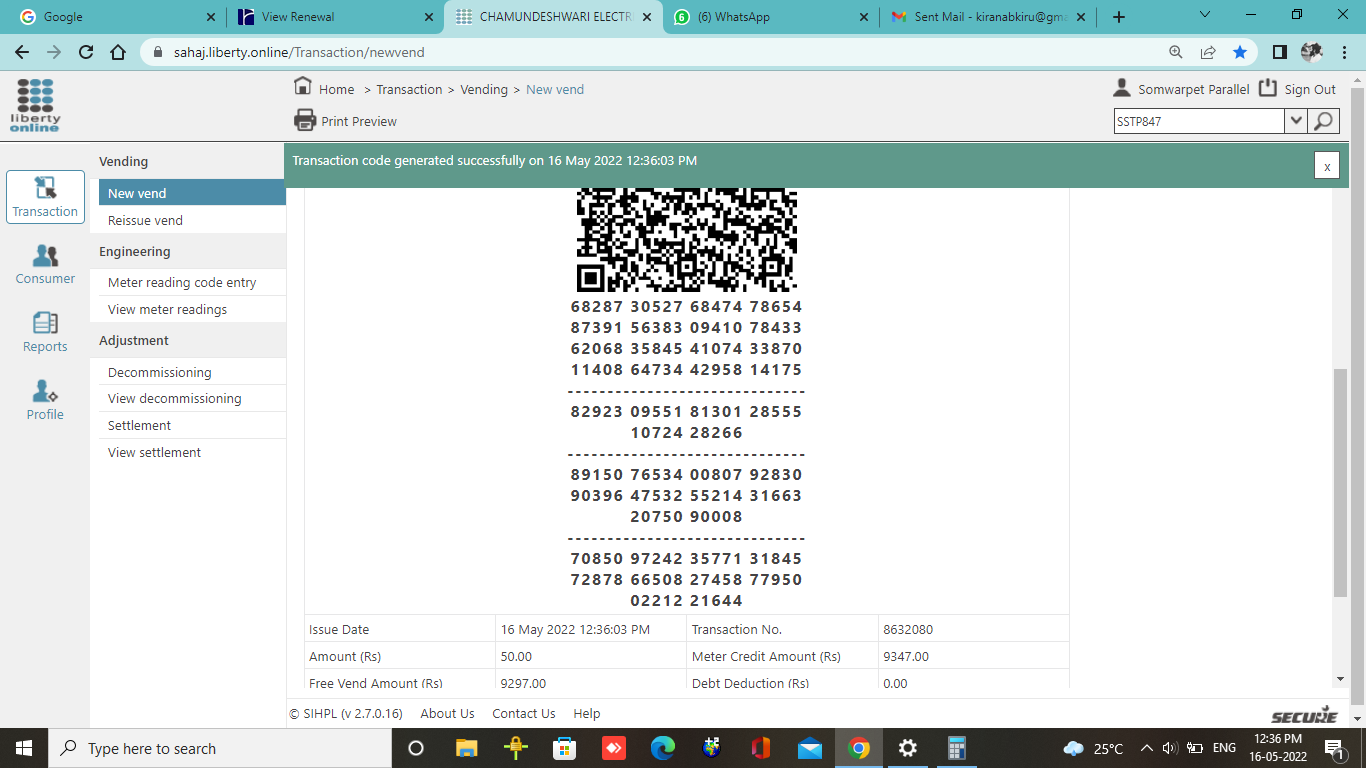
Task: Click the Print Preview link
Action: (x=359, y=121)
